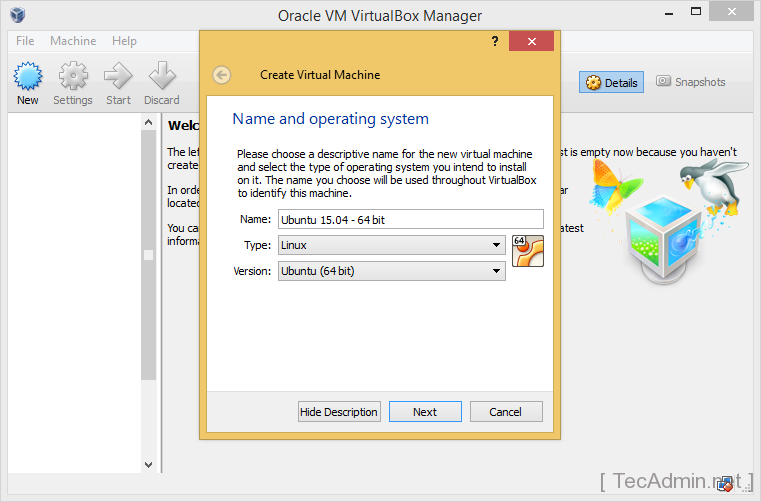Open the Help menu
This screenshot has width=761, height=502.
(124, 41)
